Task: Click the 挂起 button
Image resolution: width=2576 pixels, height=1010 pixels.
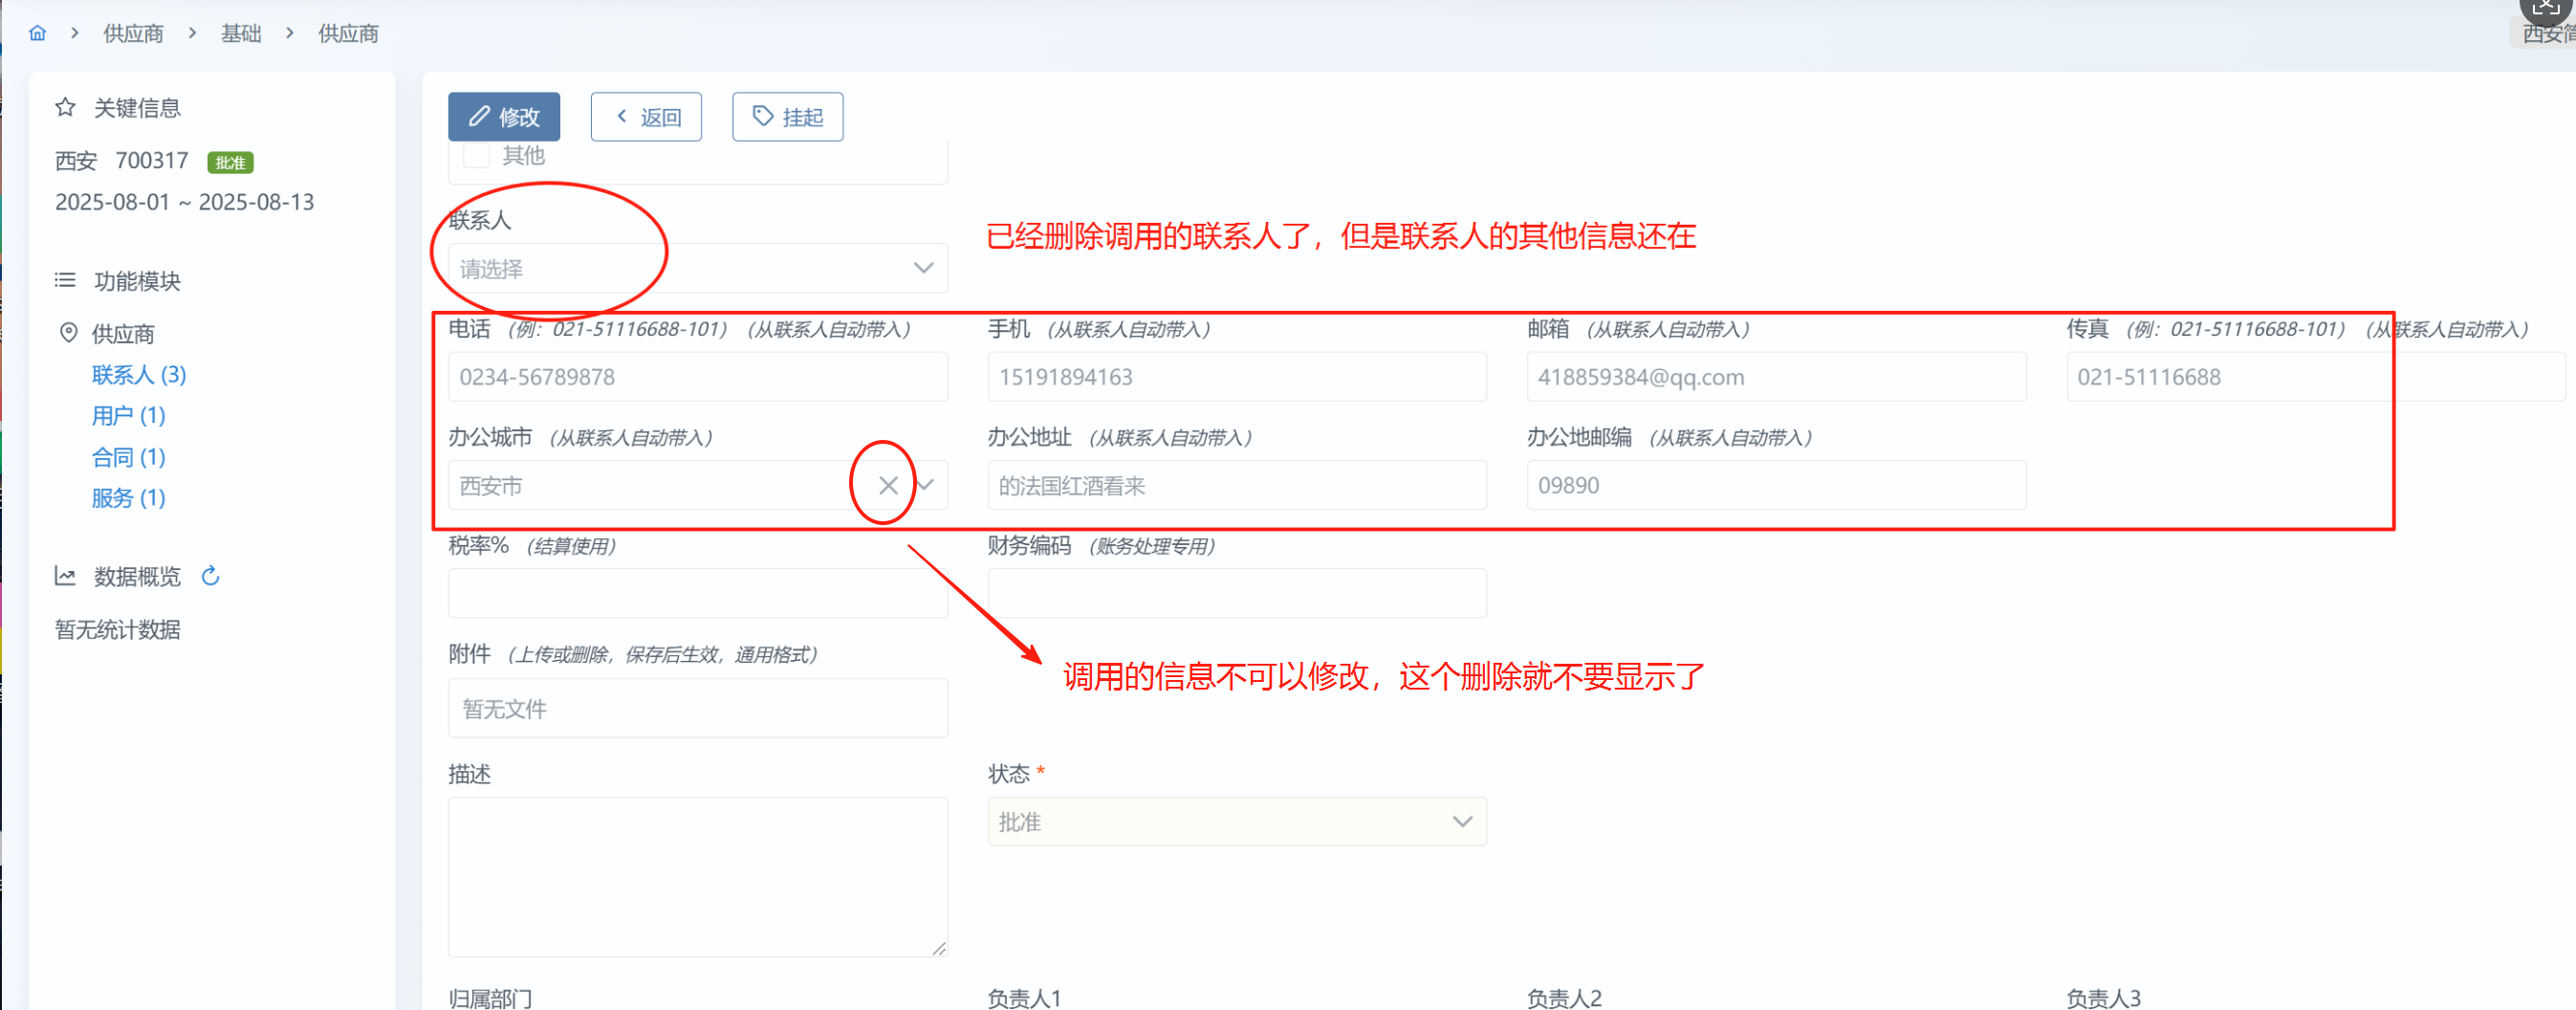Action: 787,117
